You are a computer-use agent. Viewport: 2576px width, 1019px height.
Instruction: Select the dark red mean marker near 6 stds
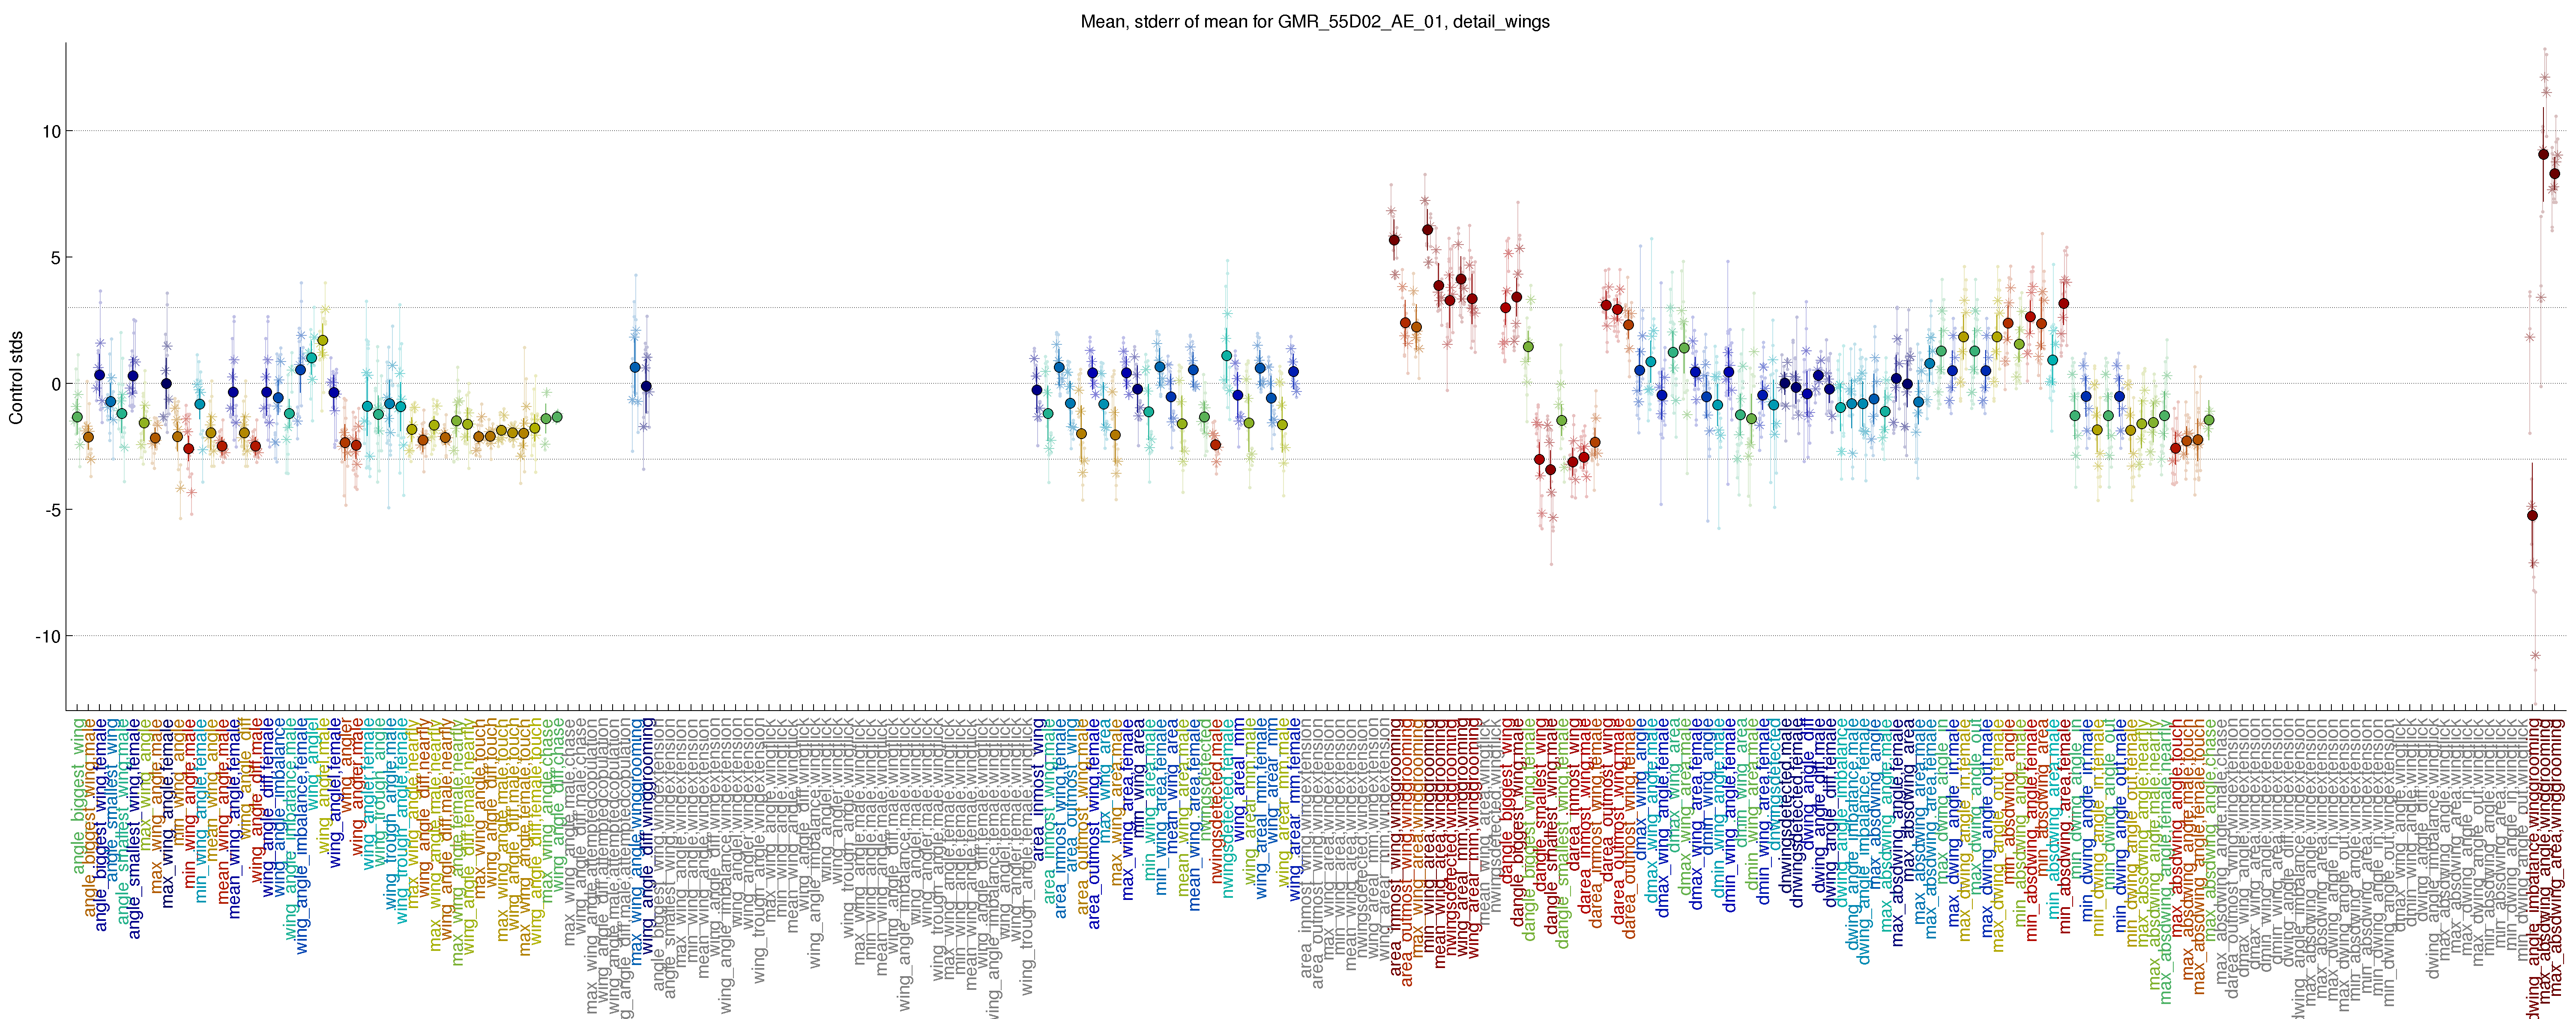tap(1427, 230)
